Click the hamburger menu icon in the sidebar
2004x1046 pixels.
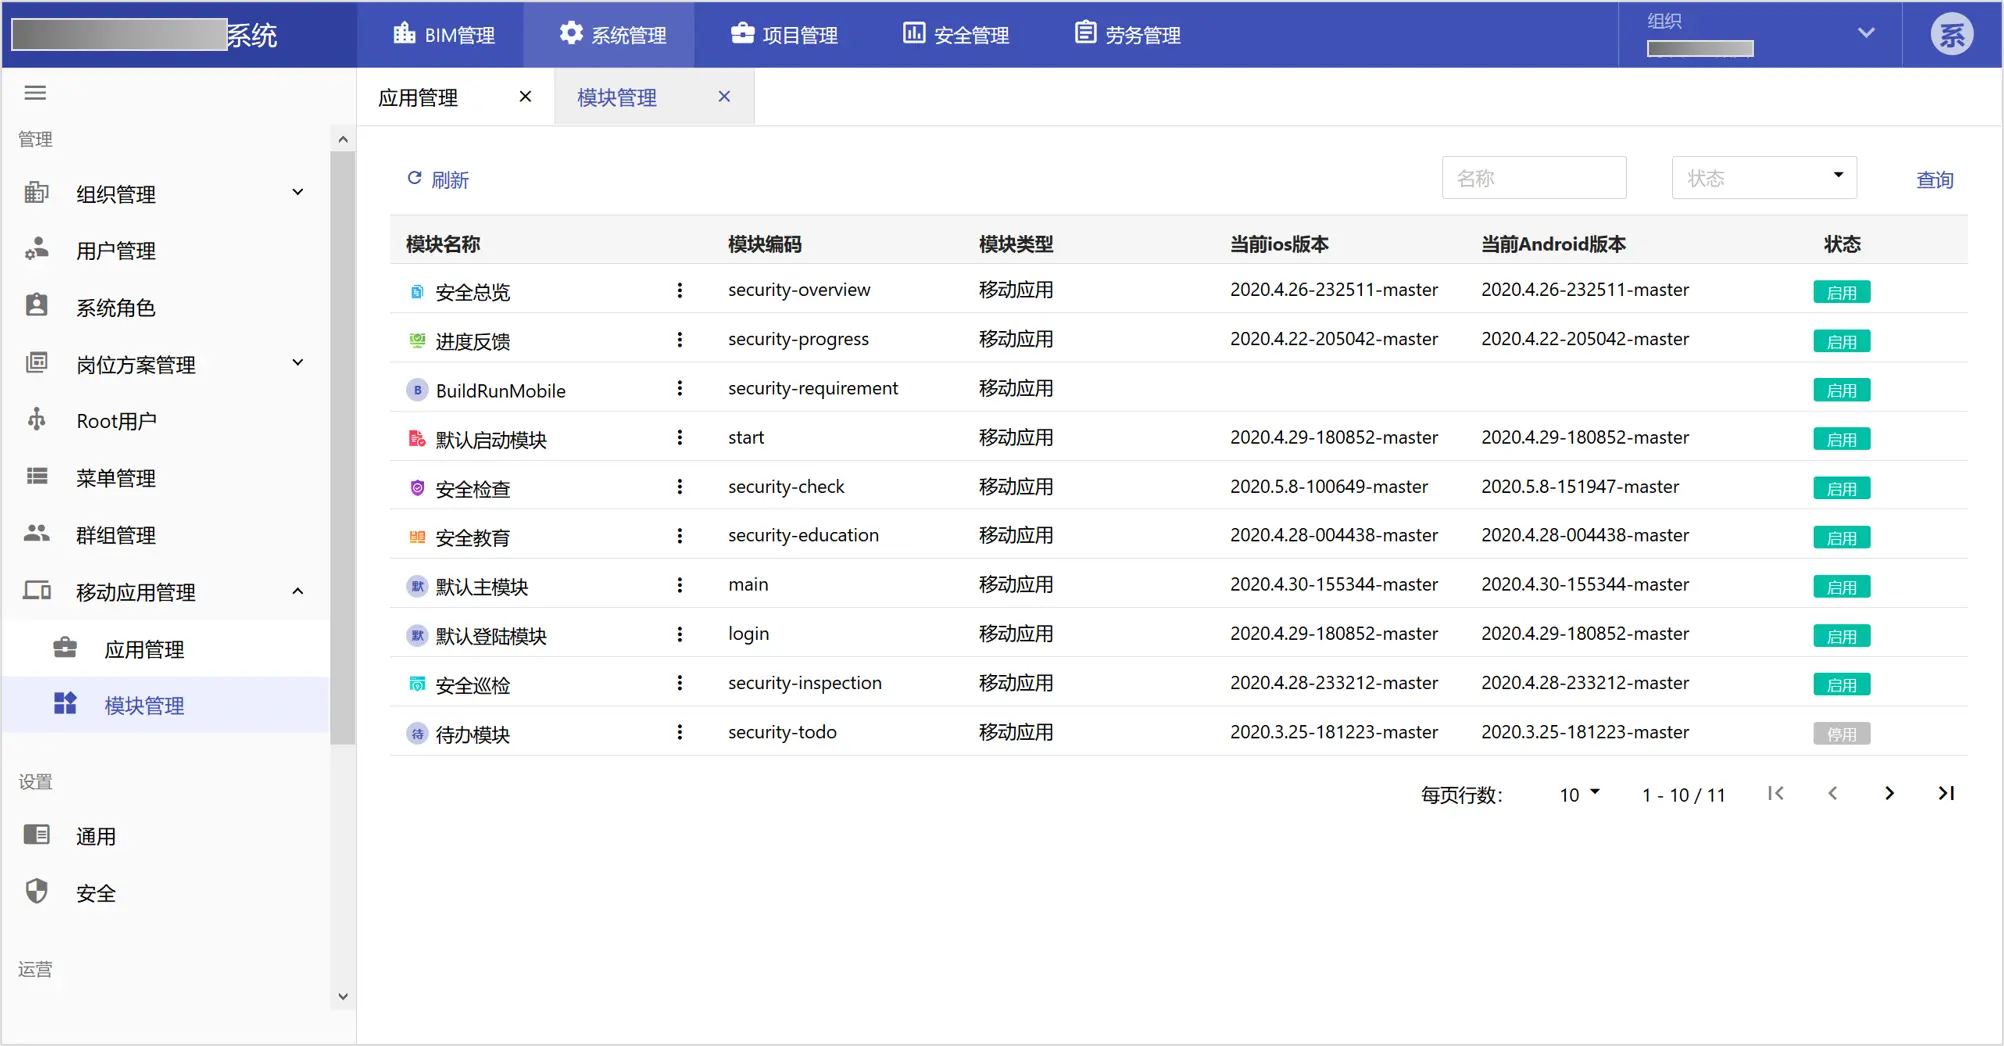pos(35,93)
